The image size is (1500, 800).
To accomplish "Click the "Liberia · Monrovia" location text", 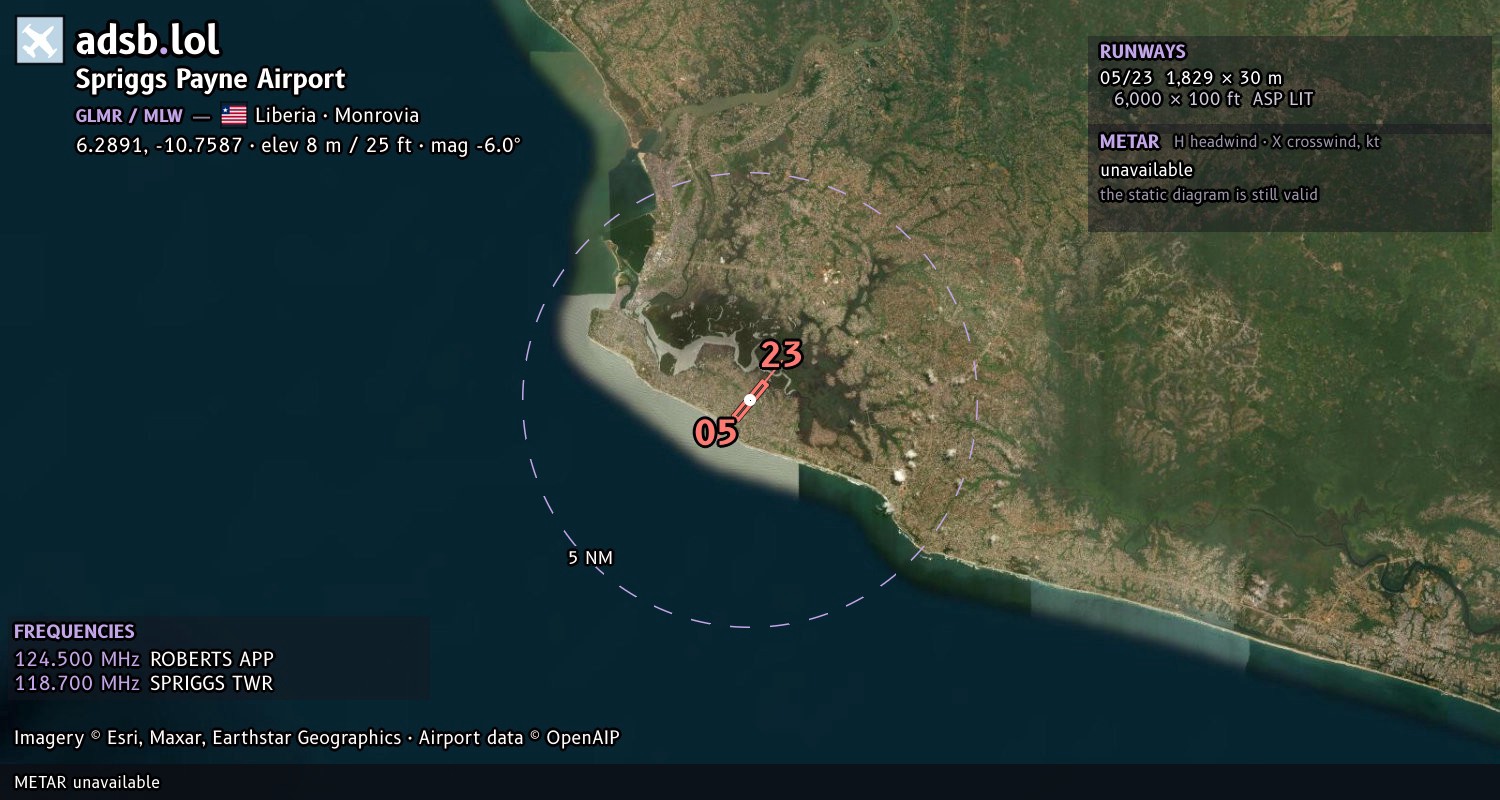I will 337,115.
